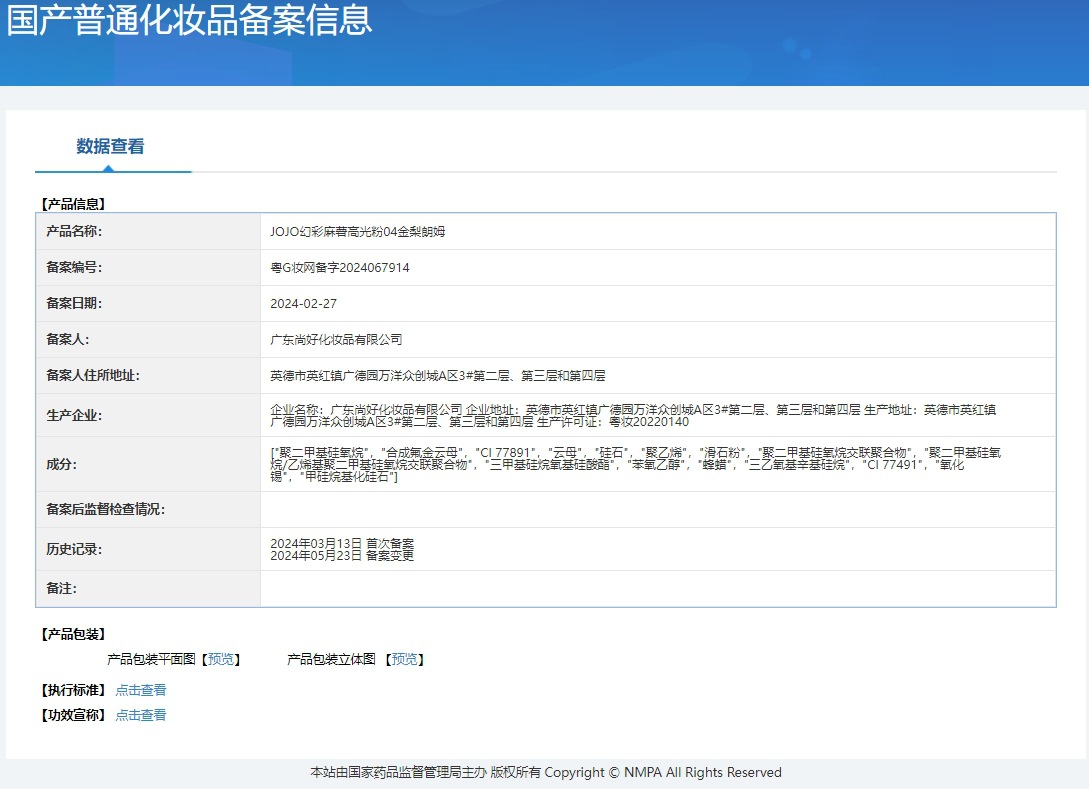Click the 产品名称 label
Image resolution: width=1089 pixels, height=789 pixels.
(x=74, y=231)
